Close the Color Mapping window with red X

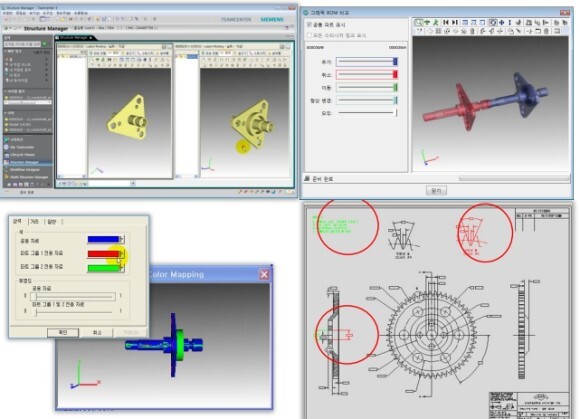(264, 274)
